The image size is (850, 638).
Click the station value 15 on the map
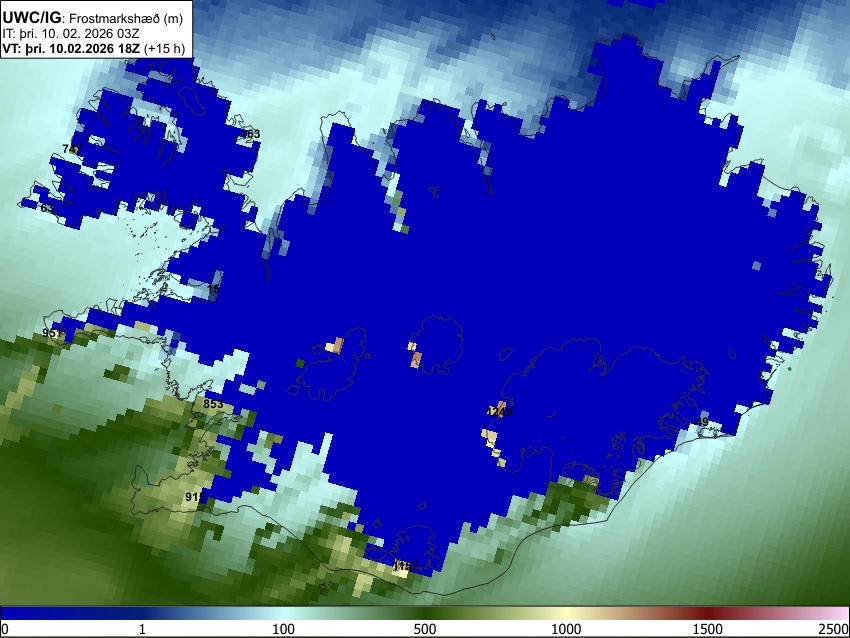click(x=214, y=289)
